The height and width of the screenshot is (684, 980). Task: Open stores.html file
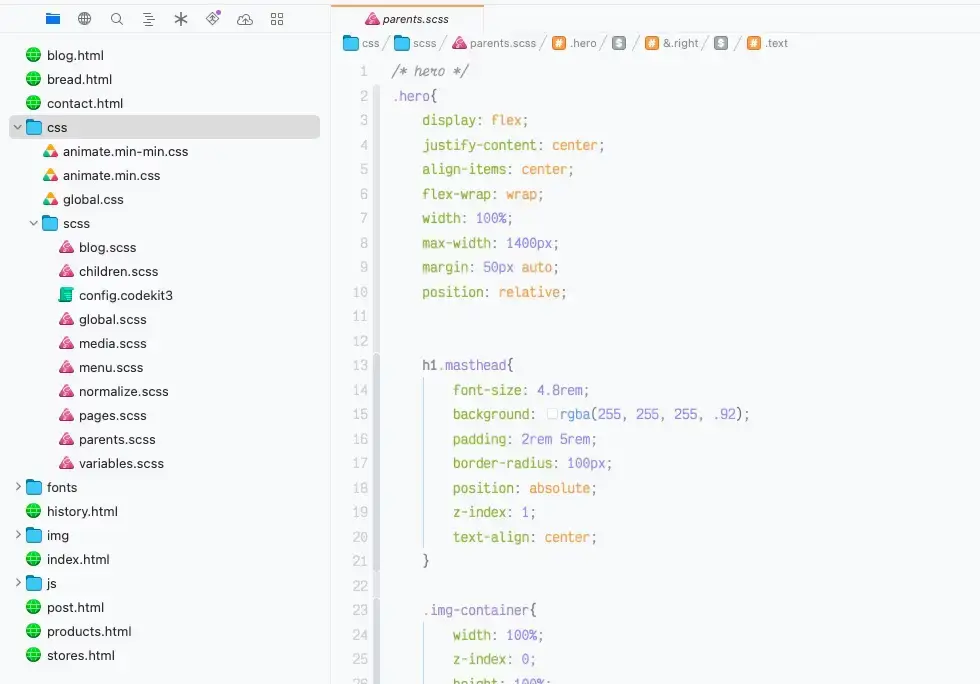point(81,655)
